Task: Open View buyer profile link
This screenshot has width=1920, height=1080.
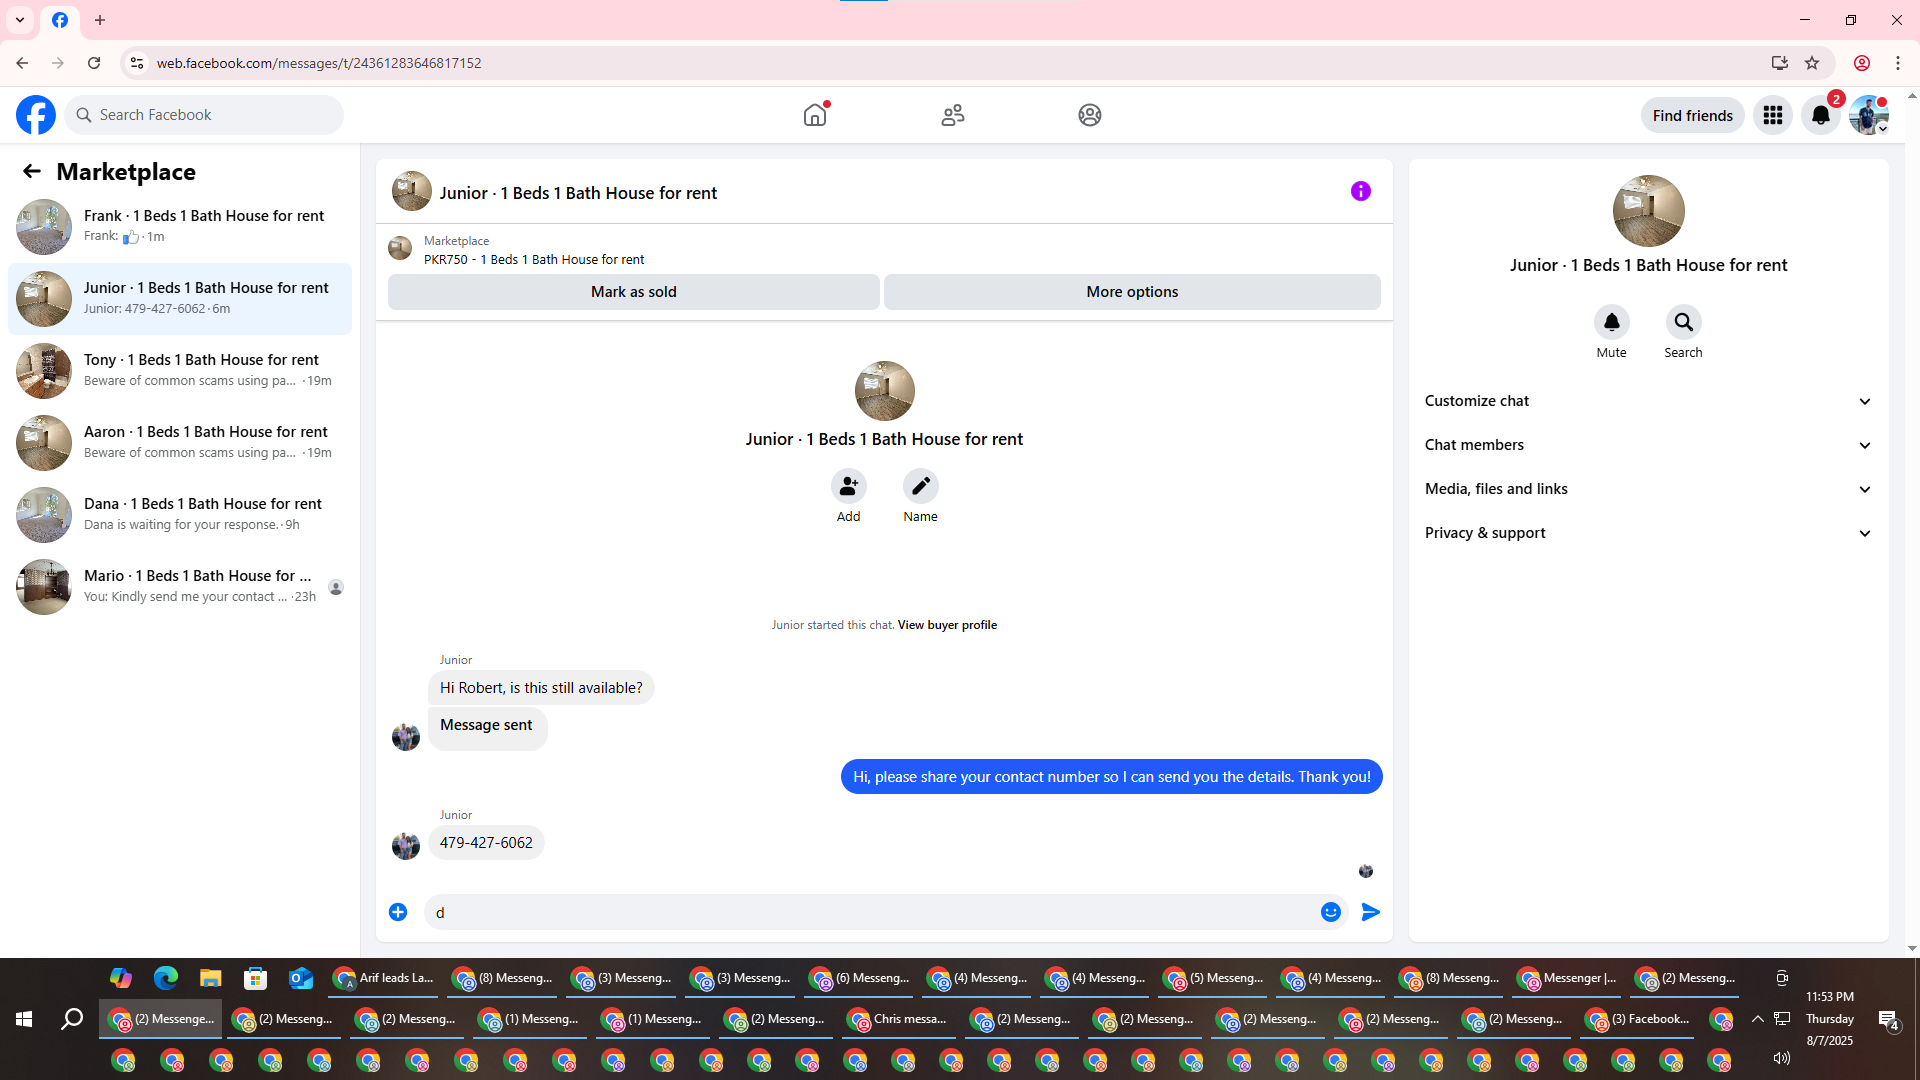Action: 946,625
